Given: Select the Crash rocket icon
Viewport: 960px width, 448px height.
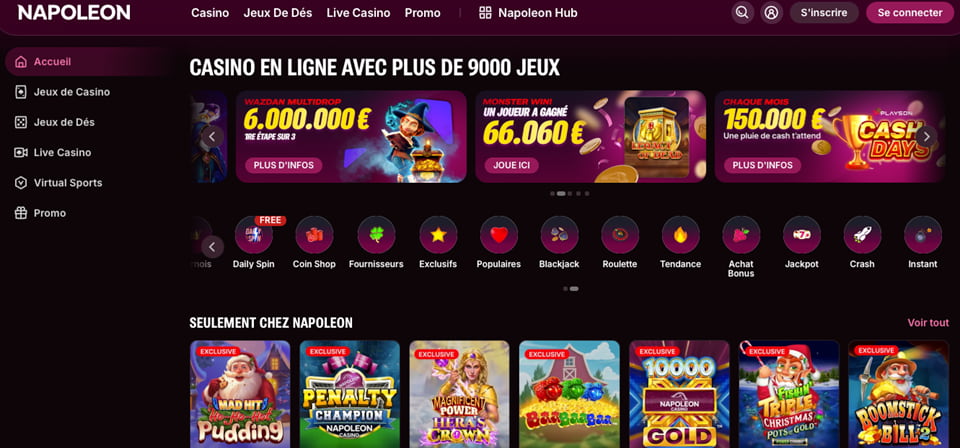Looking at the screenshot, I should [862, 234].
